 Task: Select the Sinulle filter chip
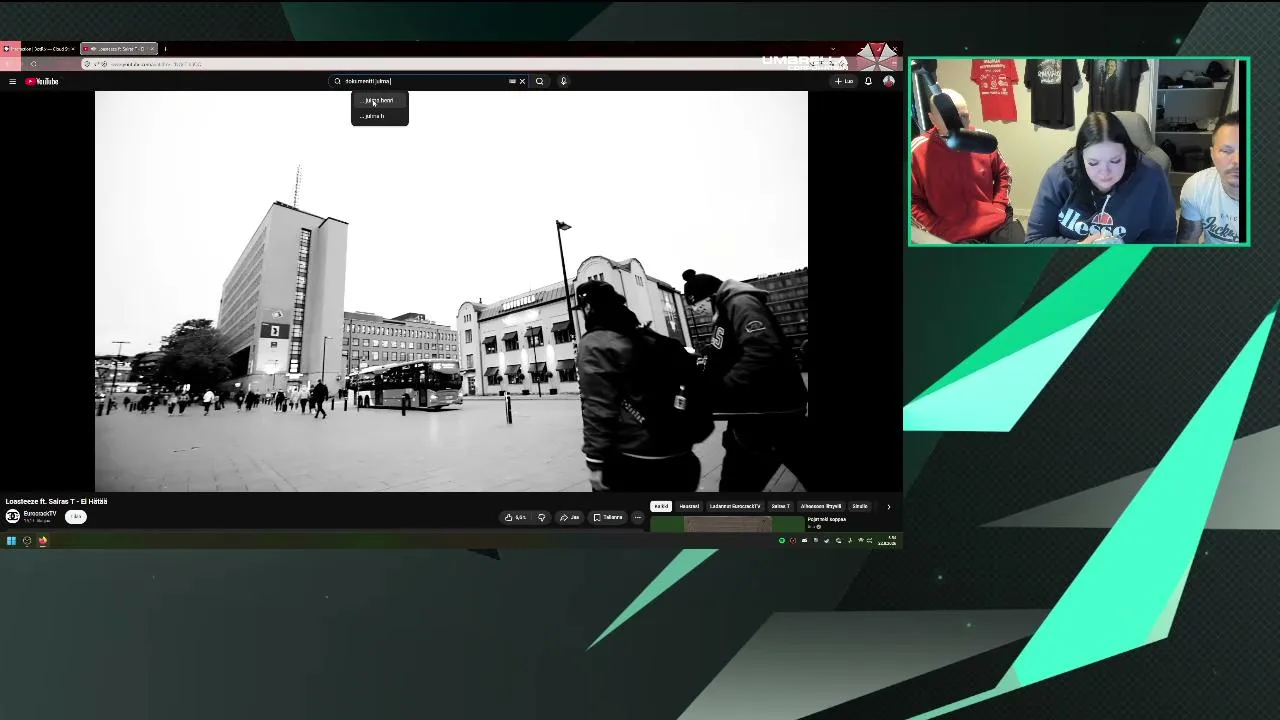coord(860,506)
